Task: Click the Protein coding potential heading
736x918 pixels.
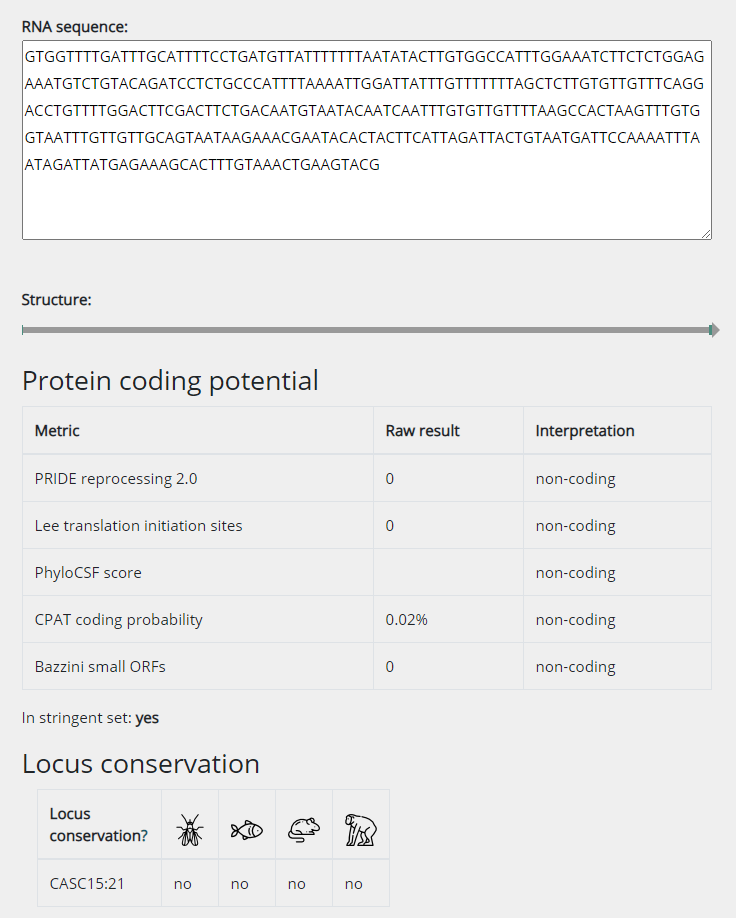Action: (170, 381)
